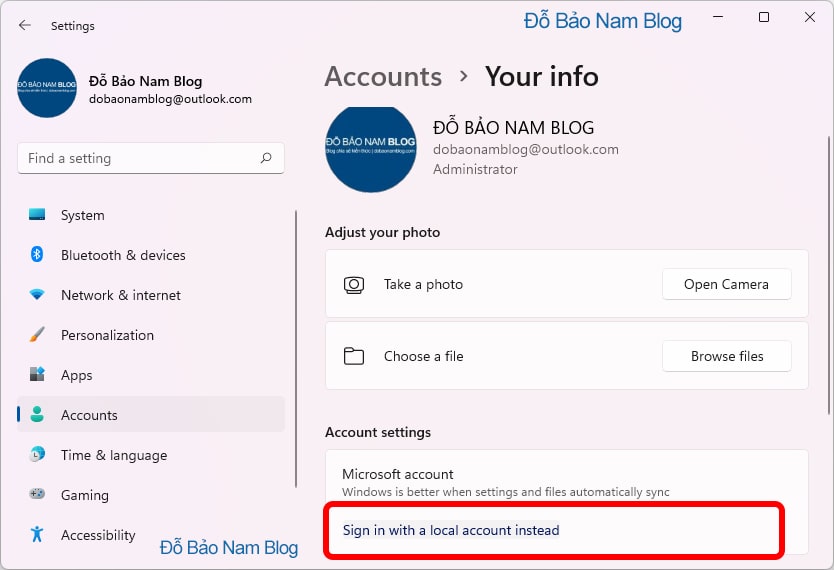Click the Personalization paintbrush icon

point(37,334)
